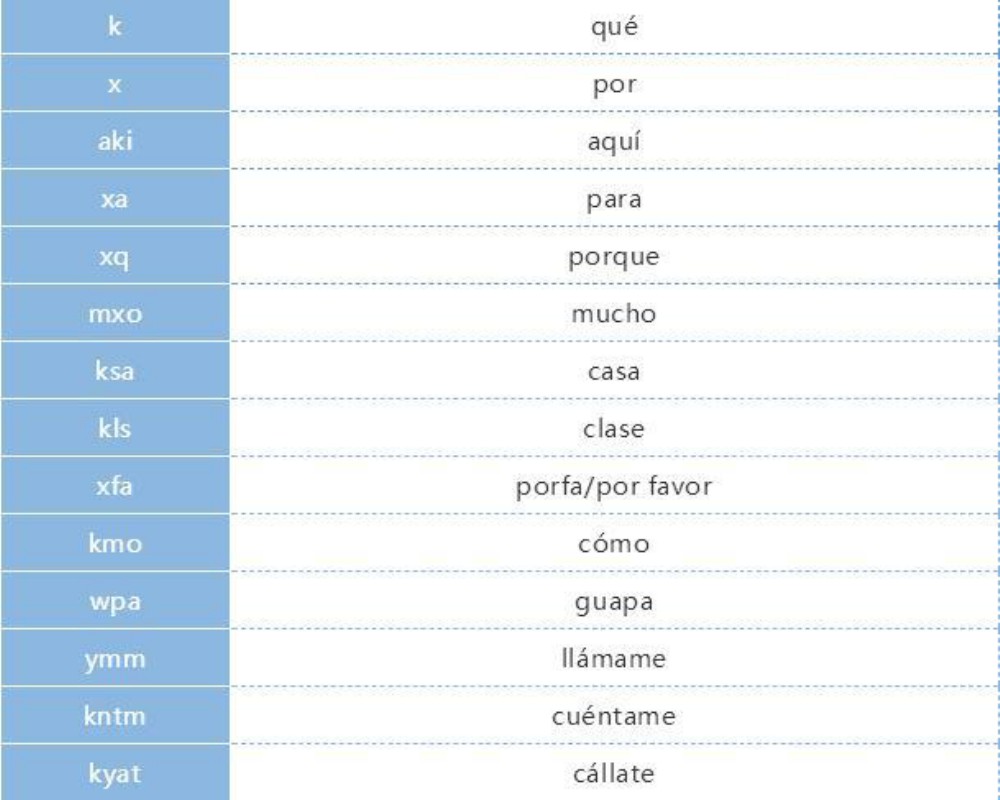
Task: Click the word 'porque'
Action: pos(615,257)
